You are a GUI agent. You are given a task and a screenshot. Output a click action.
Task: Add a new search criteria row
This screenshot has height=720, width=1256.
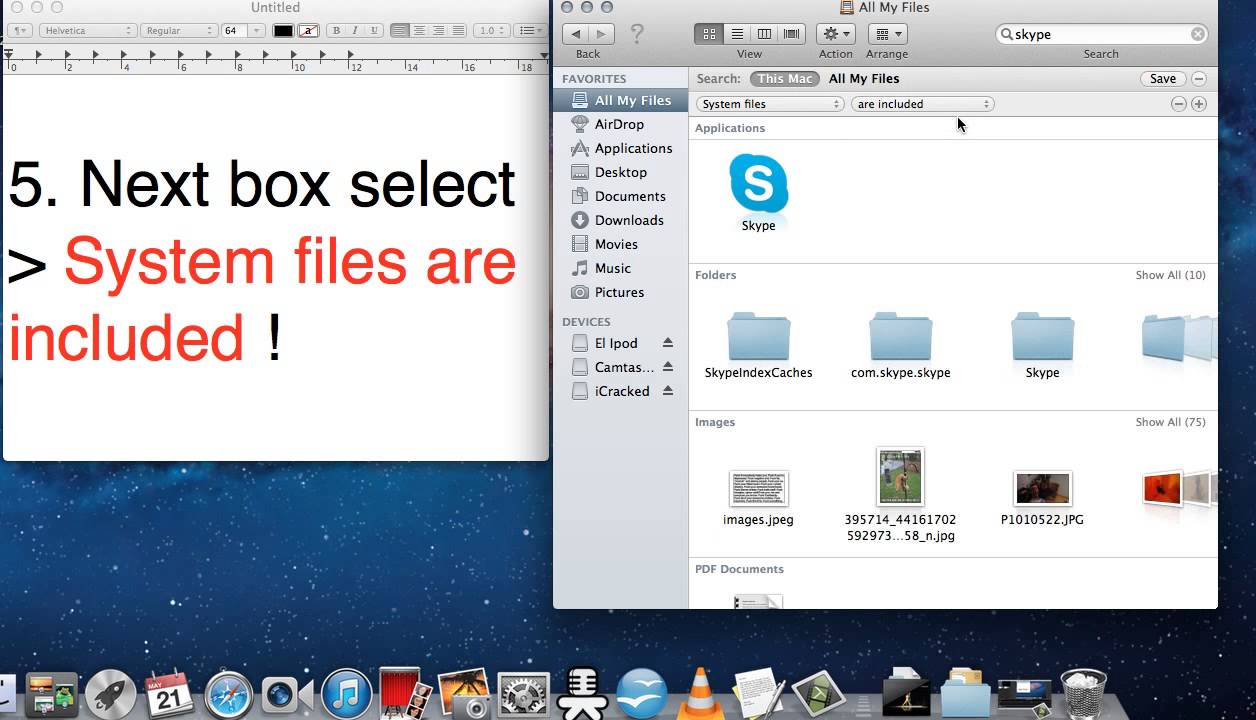coord(1198,104)
